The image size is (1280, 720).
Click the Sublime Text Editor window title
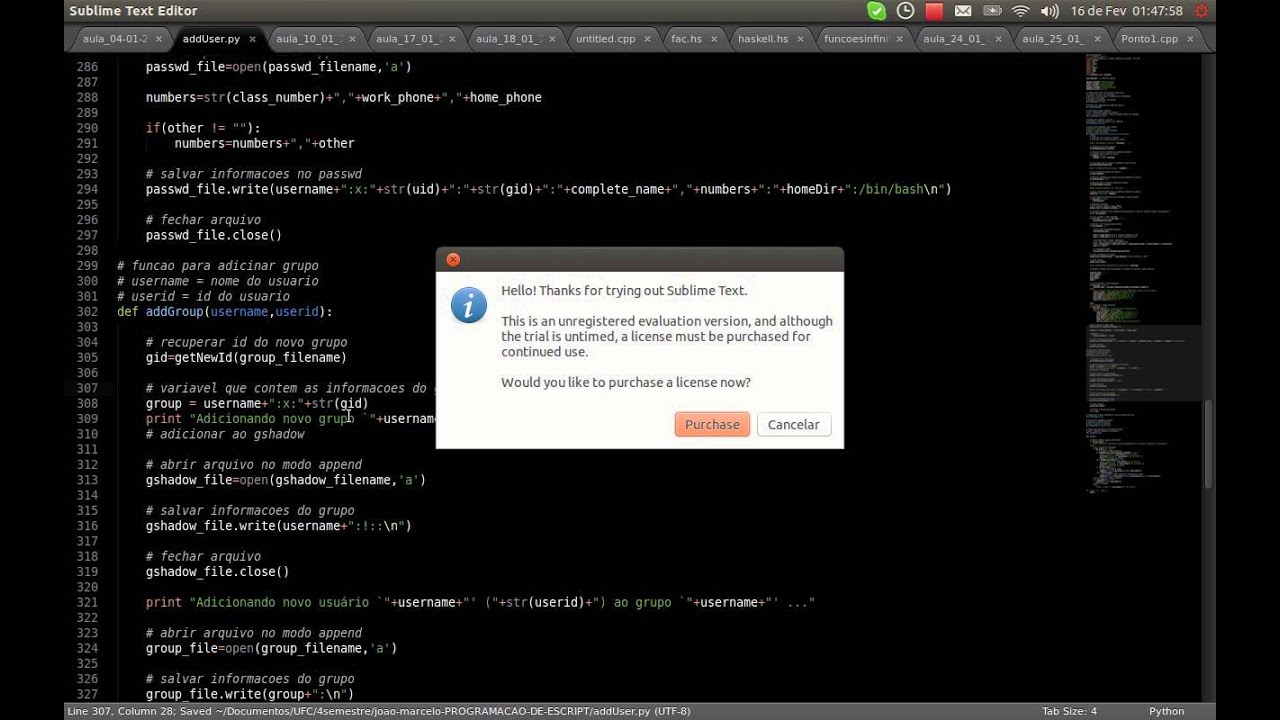coord(133,11)
